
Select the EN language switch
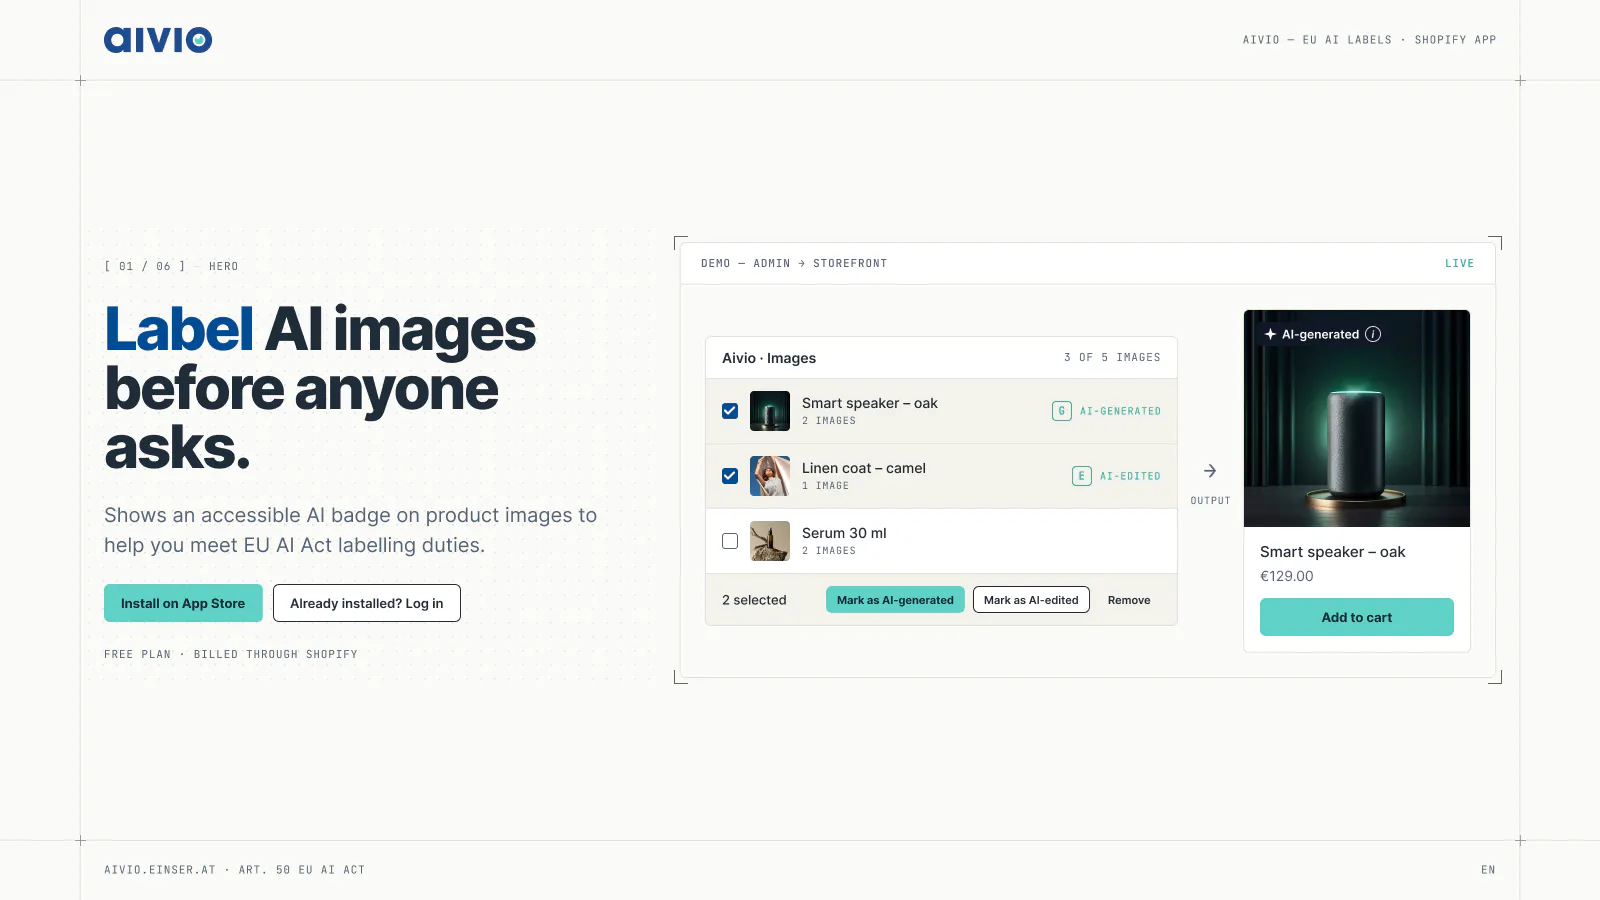[1488, 870]
